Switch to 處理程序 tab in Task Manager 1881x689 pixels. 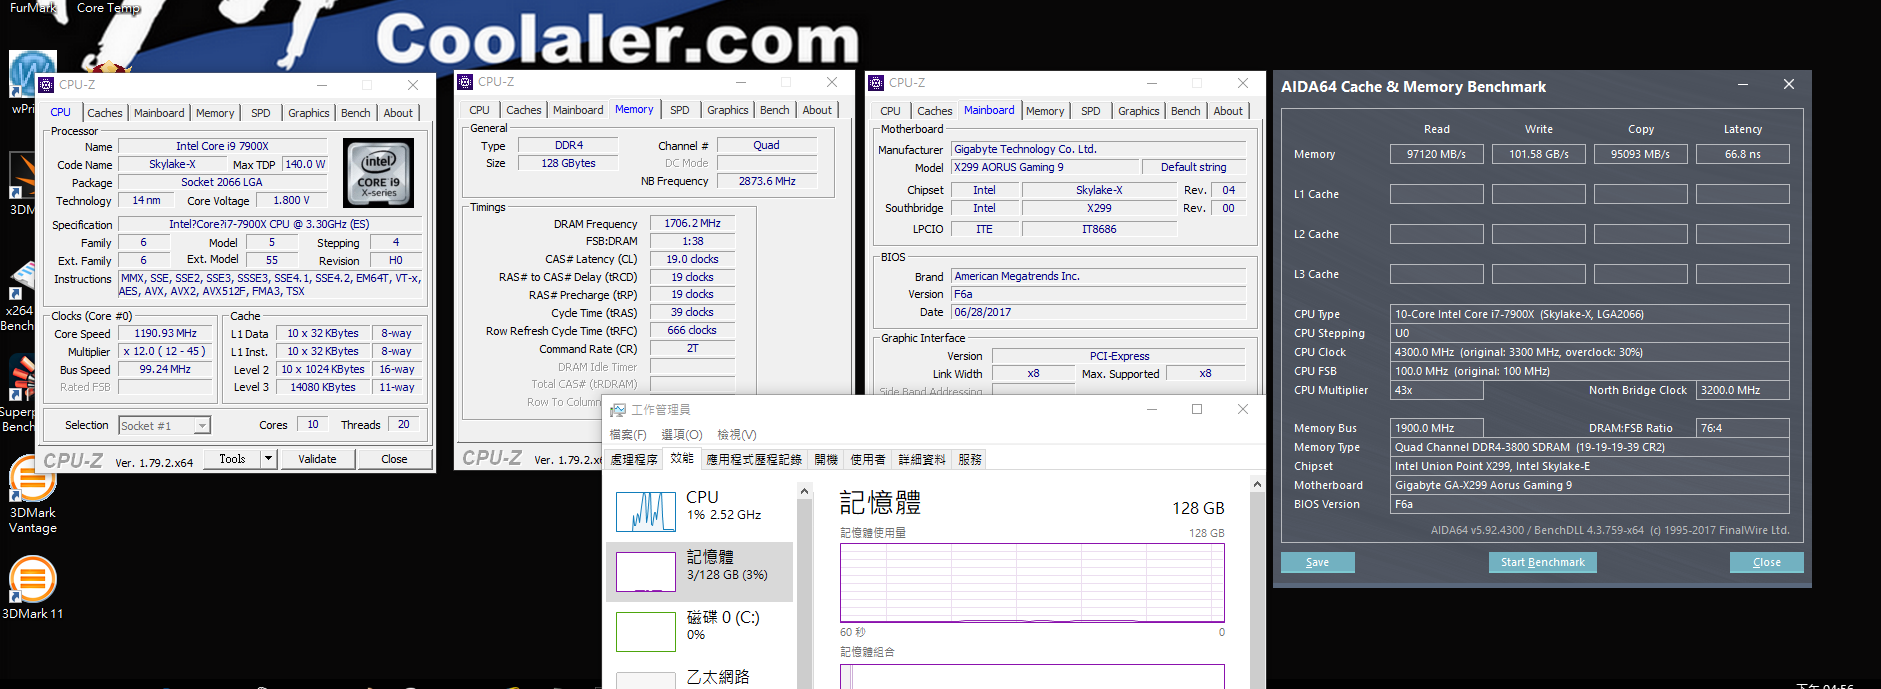[x=634, y=460]
